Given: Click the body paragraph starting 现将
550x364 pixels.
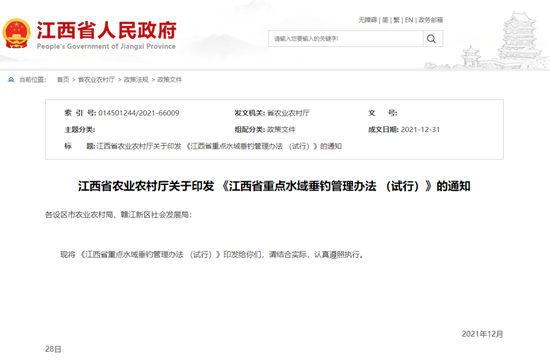Looking at the screenshot, I should click(x=212, y=255).
